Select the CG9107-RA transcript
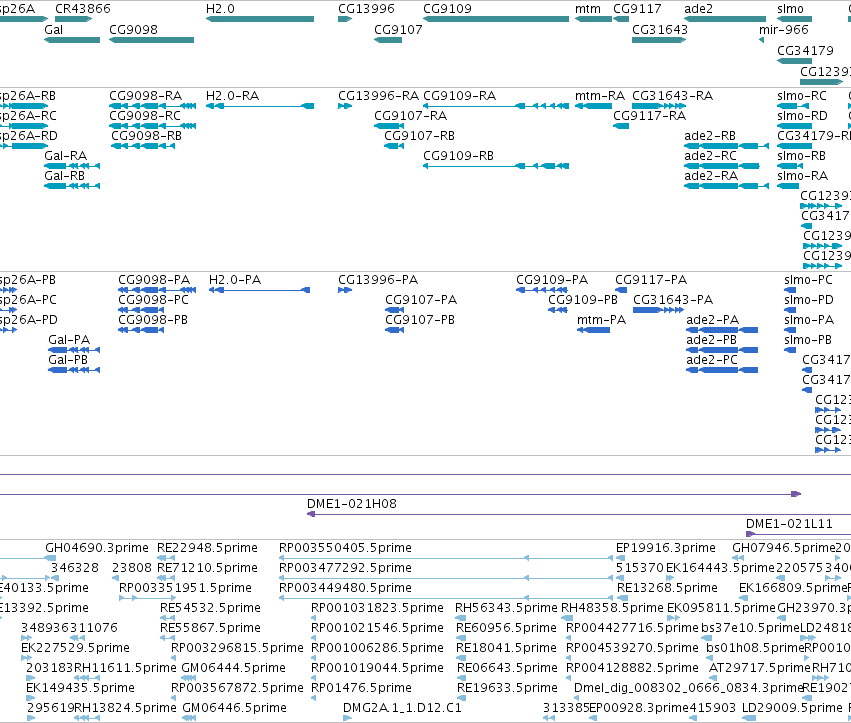 point(389,126)
